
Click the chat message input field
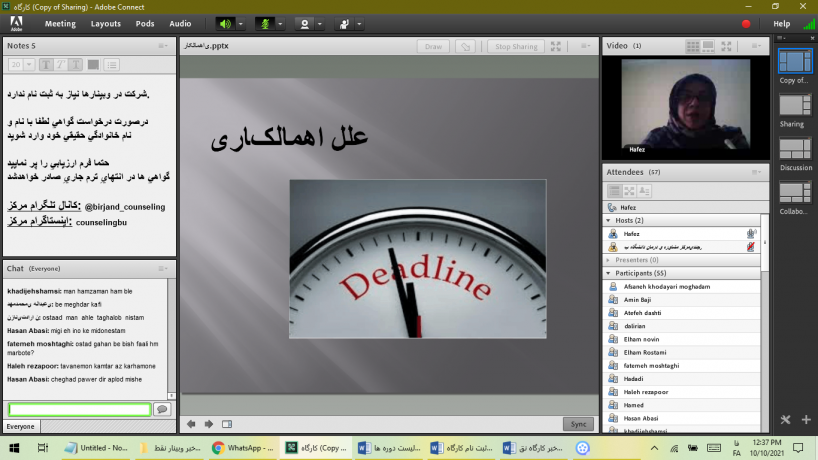click(79, 409)
